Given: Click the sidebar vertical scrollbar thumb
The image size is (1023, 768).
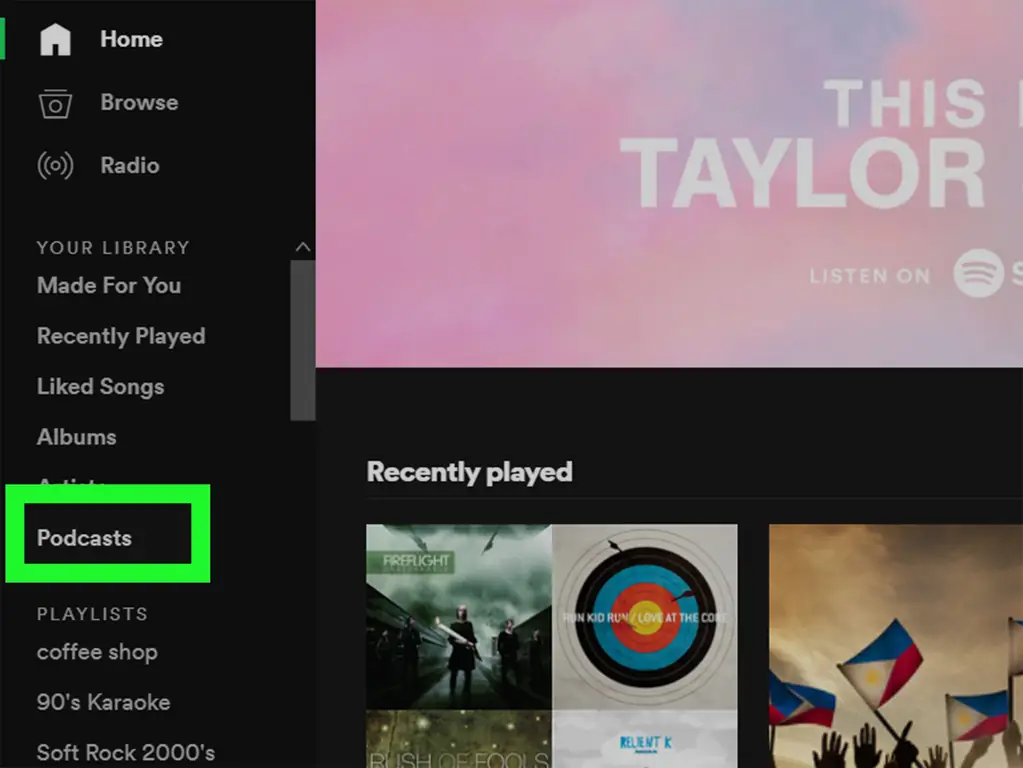Looking at the screenshot, I should coord(303,341).
